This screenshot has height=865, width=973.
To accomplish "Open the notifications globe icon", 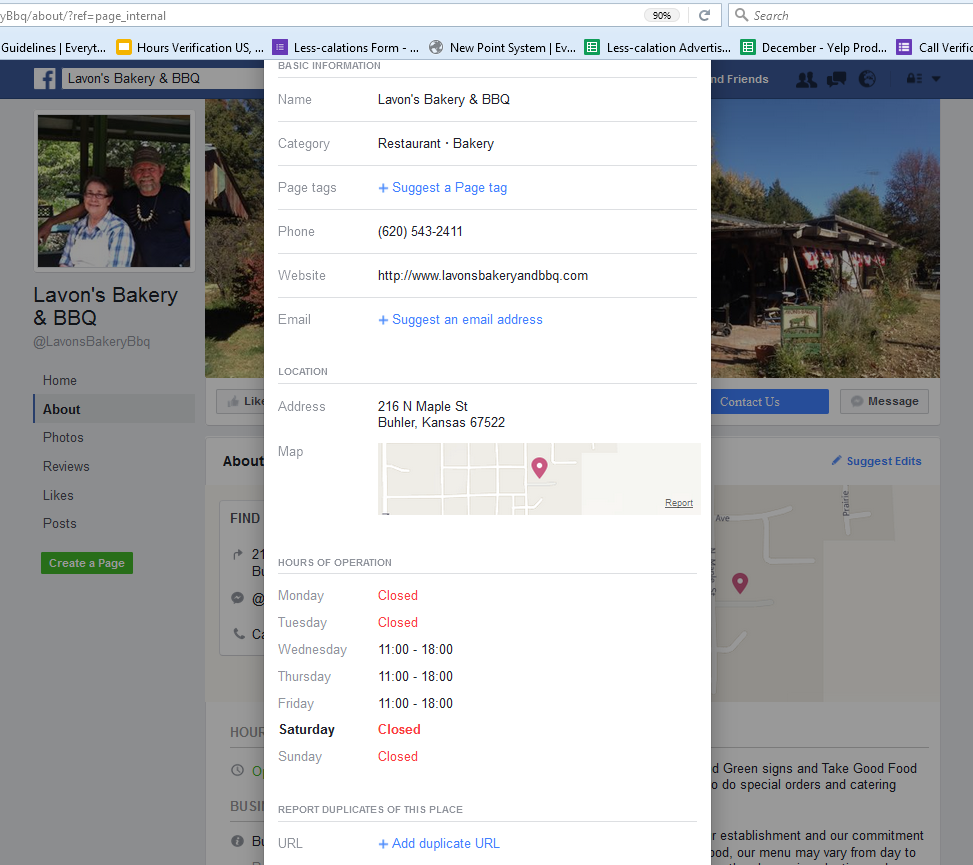I will [x=867, y=79].
